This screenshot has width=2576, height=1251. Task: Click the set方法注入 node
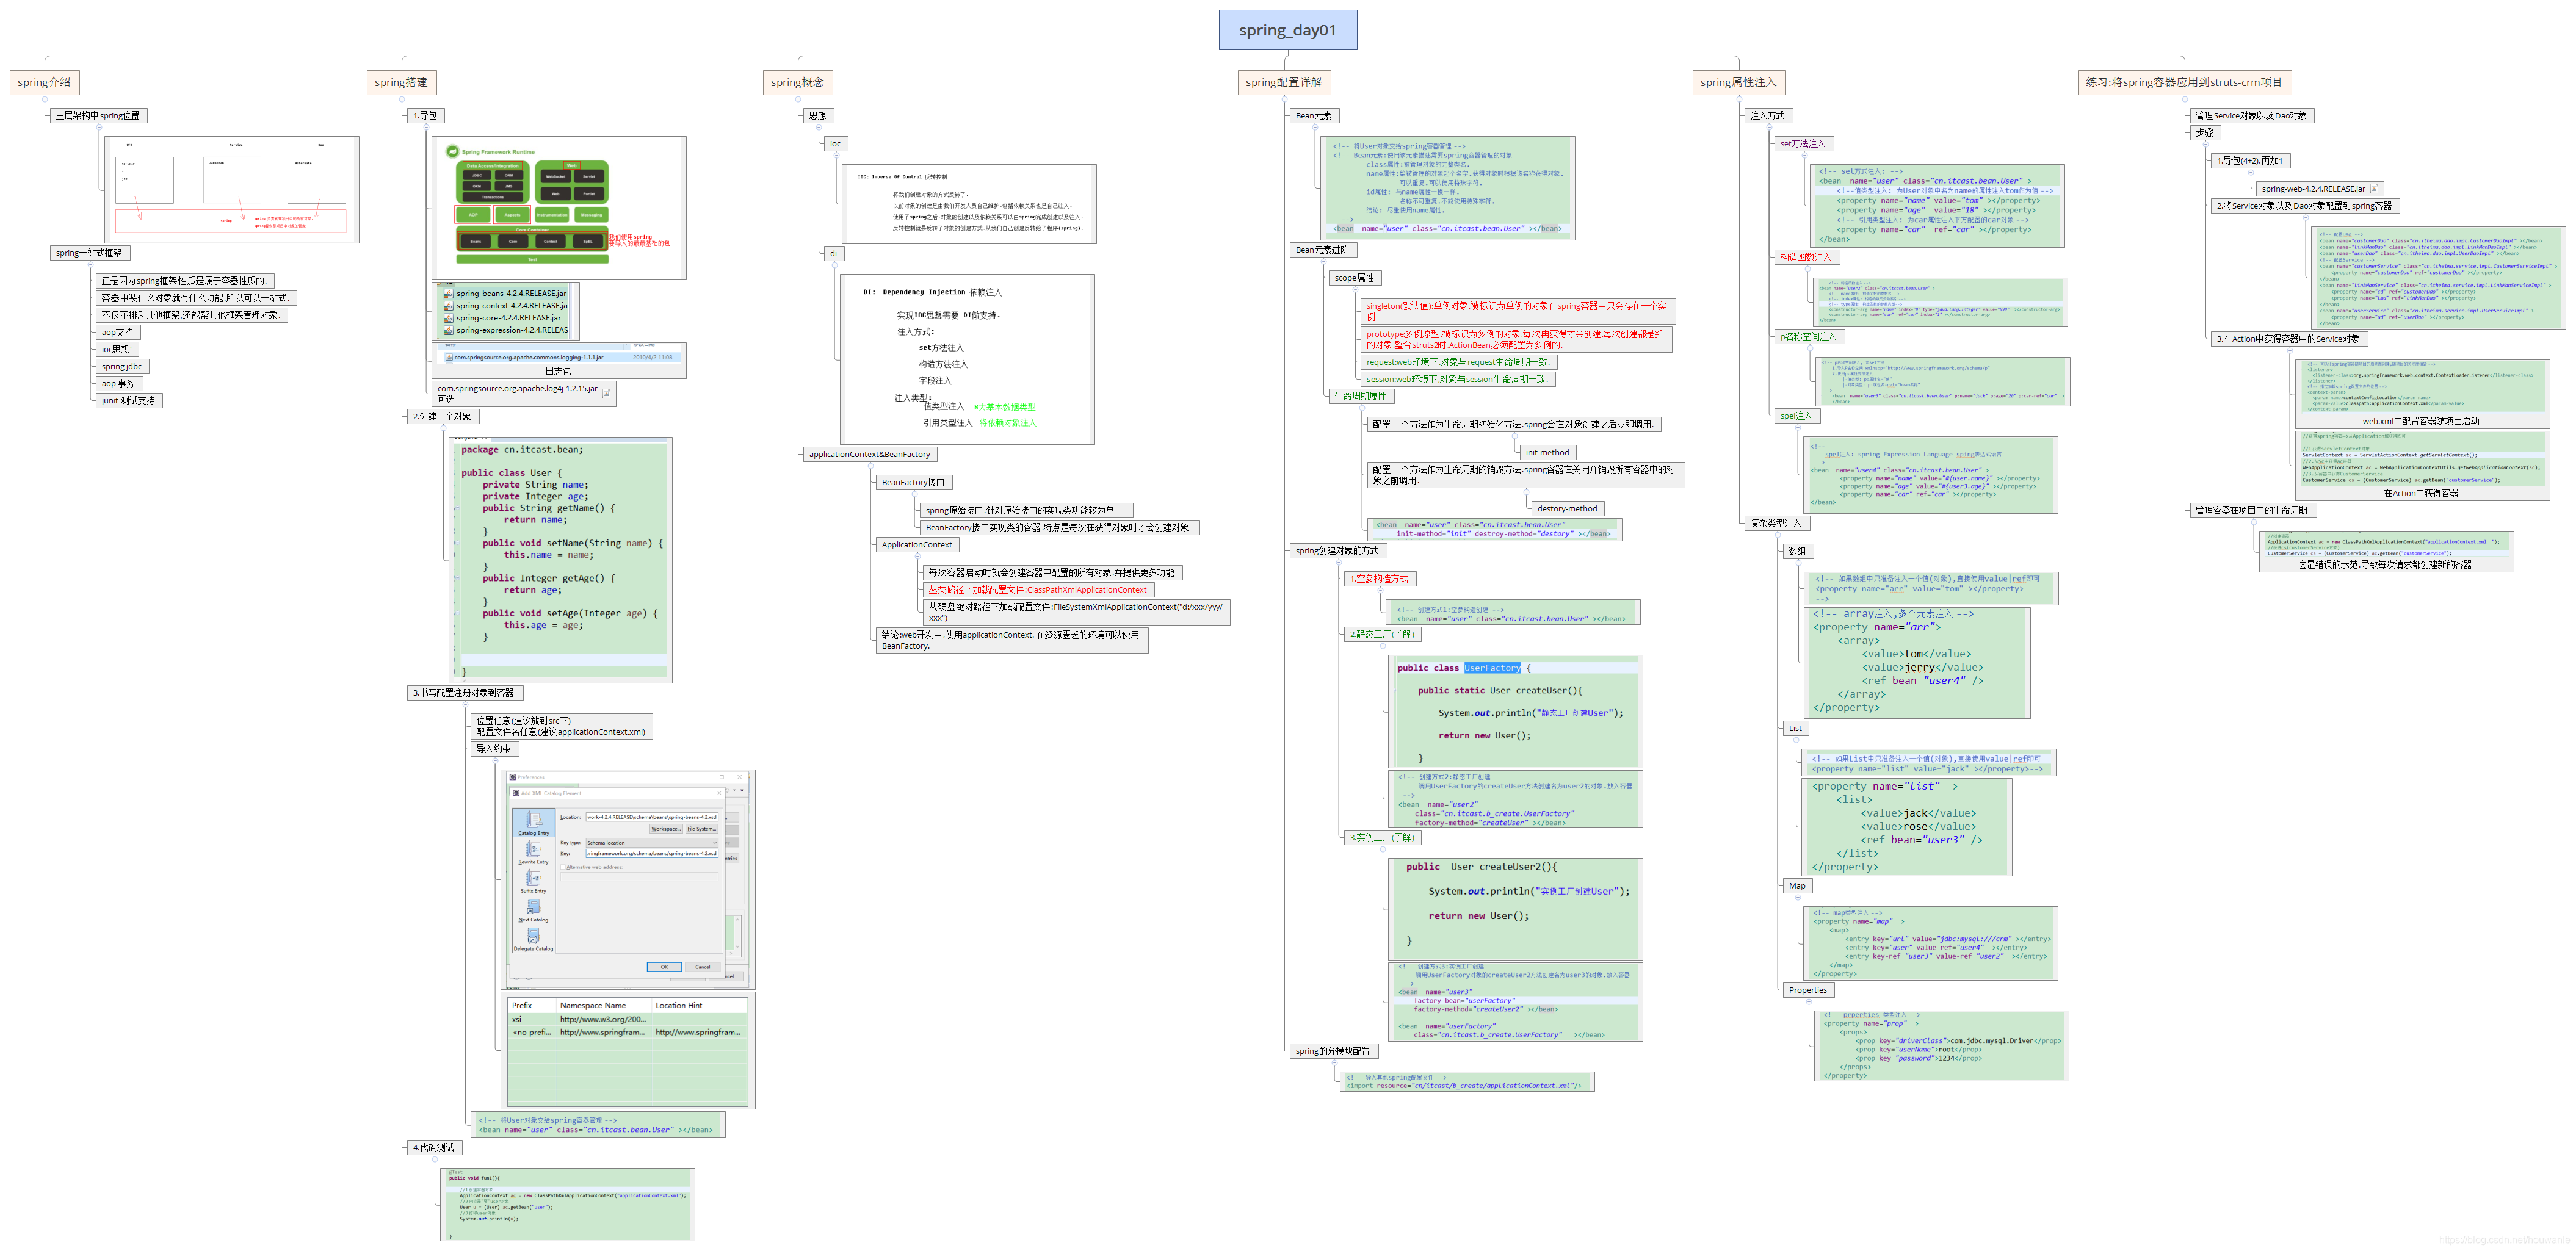click(1803, 144)
